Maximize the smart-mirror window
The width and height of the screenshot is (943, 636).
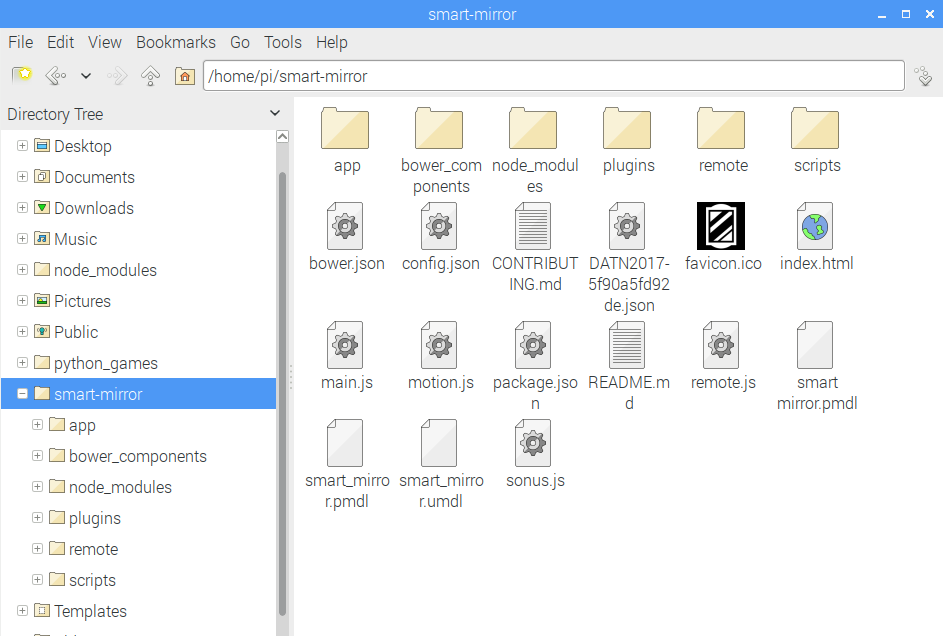click(x=906, y=14)
